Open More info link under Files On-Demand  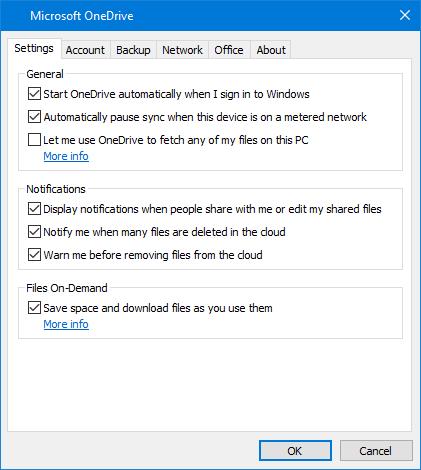[x=66, y=324]
